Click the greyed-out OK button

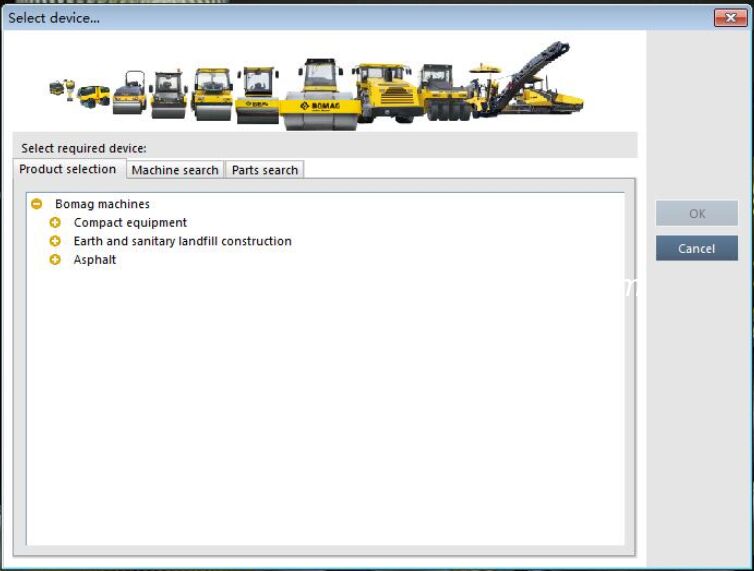(697, 213)
